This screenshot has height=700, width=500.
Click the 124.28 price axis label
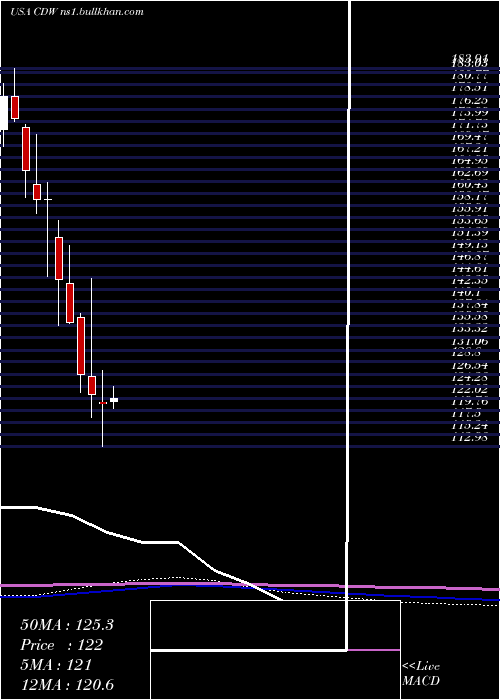[469, 378]
